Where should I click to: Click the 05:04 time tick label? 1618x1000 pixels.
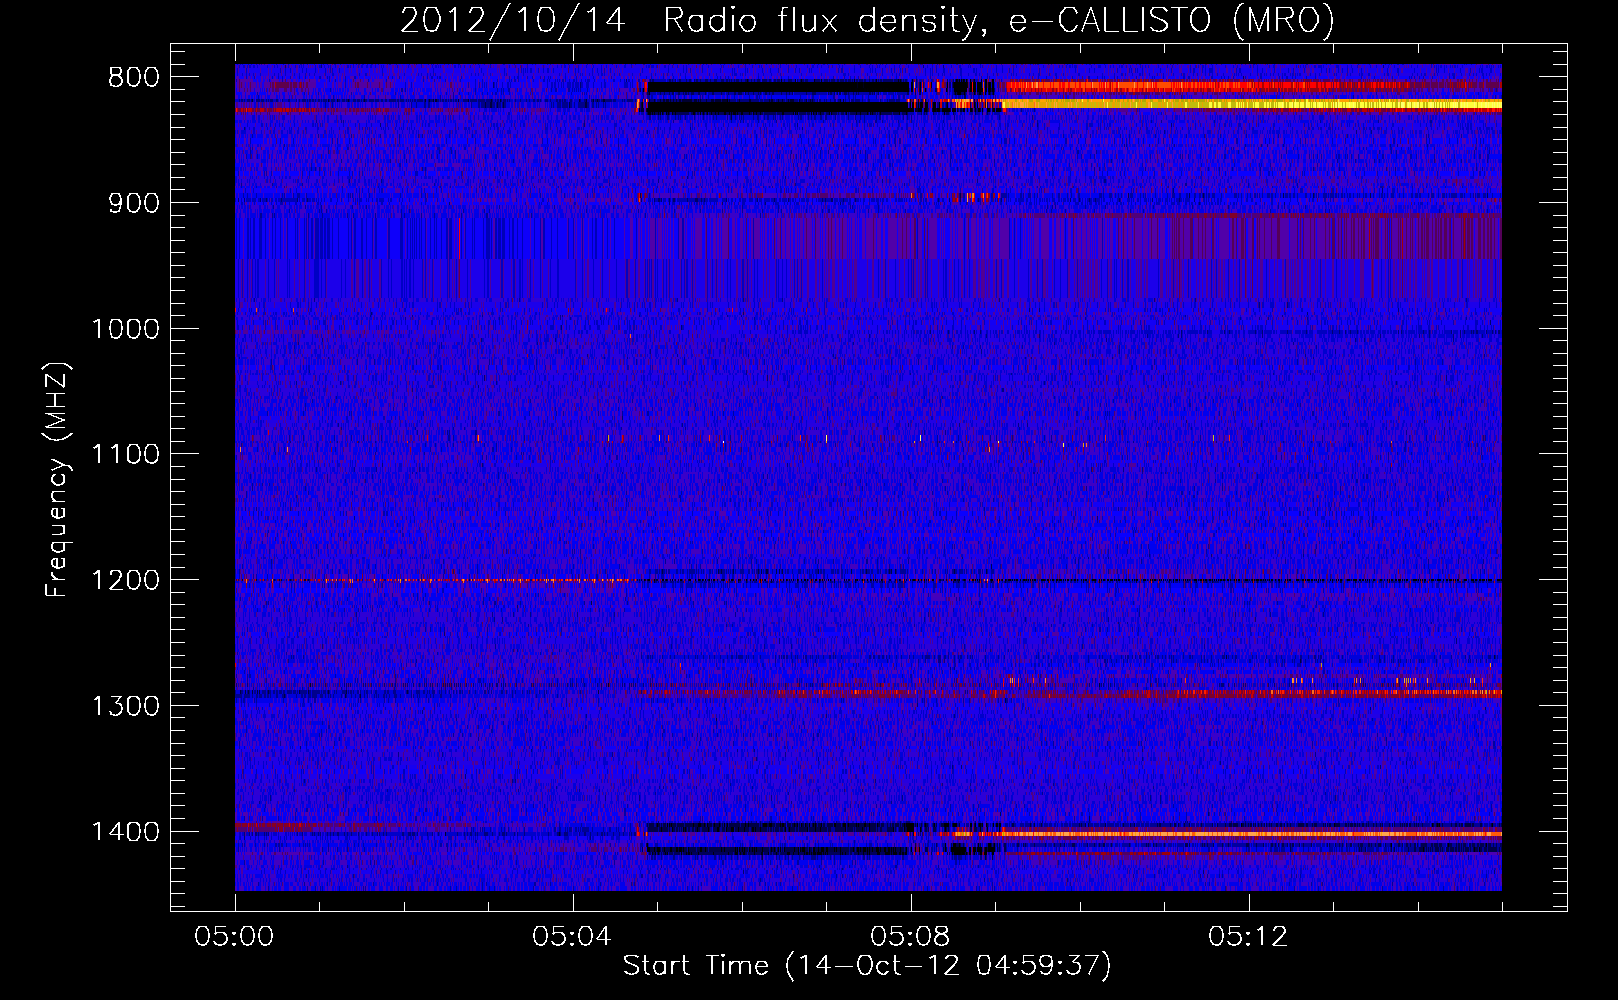tap(573, 937)
